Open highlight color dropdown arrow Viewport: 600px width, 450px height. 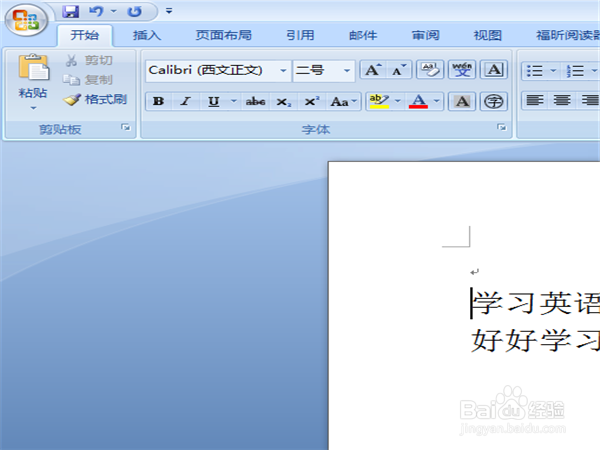398,101
